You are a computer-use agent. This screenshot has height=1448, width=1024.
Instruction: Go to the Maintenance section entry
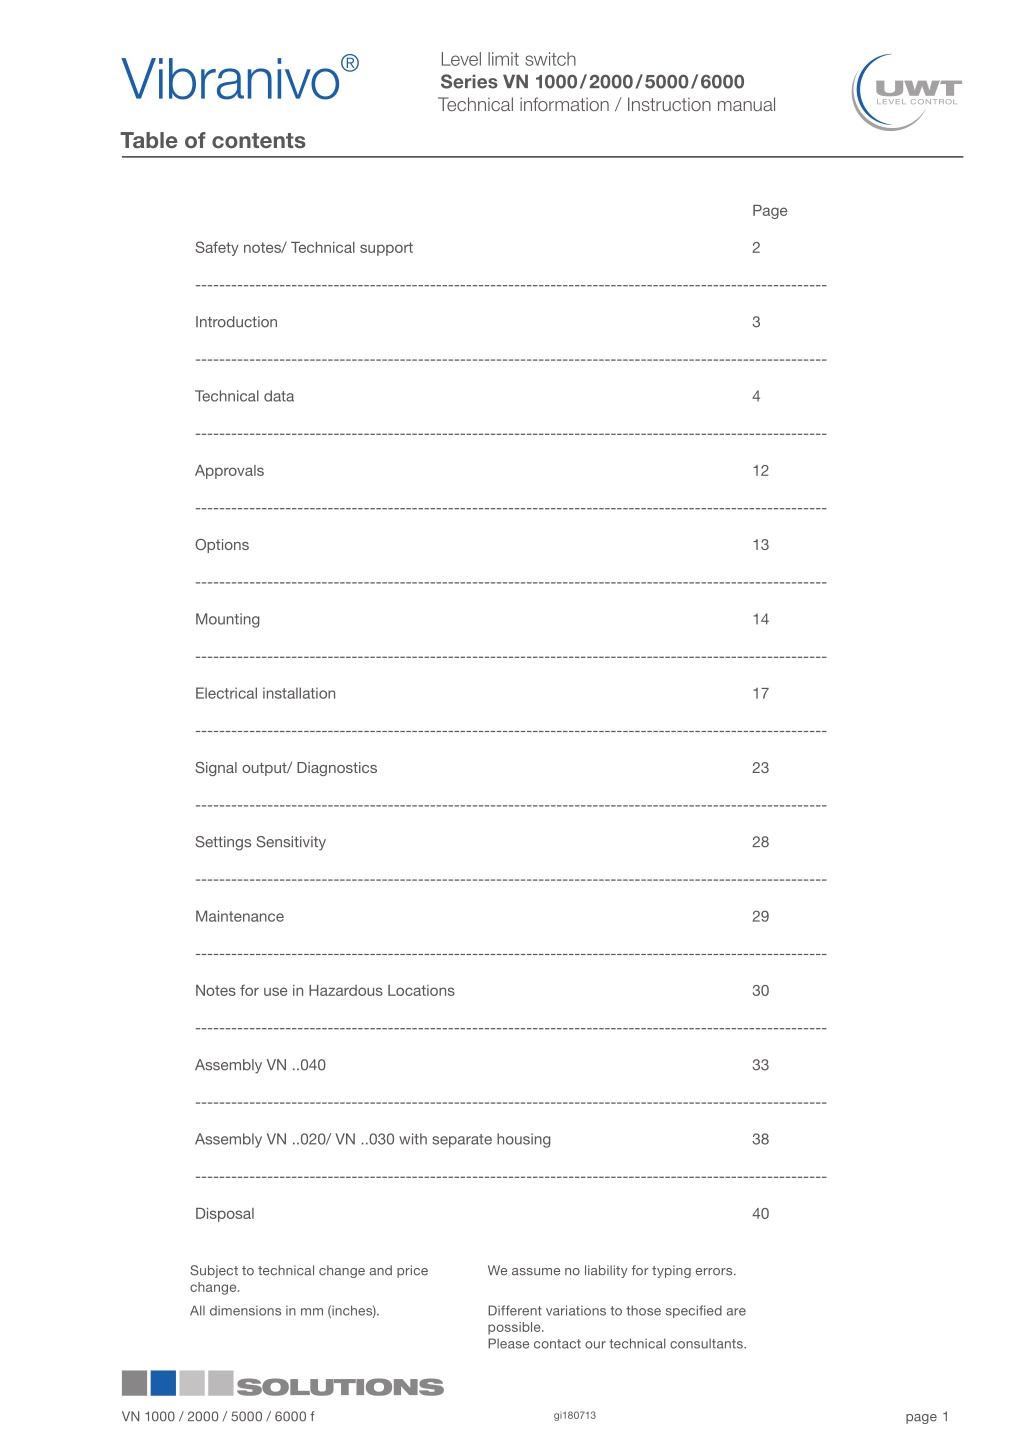click(240, 916)
